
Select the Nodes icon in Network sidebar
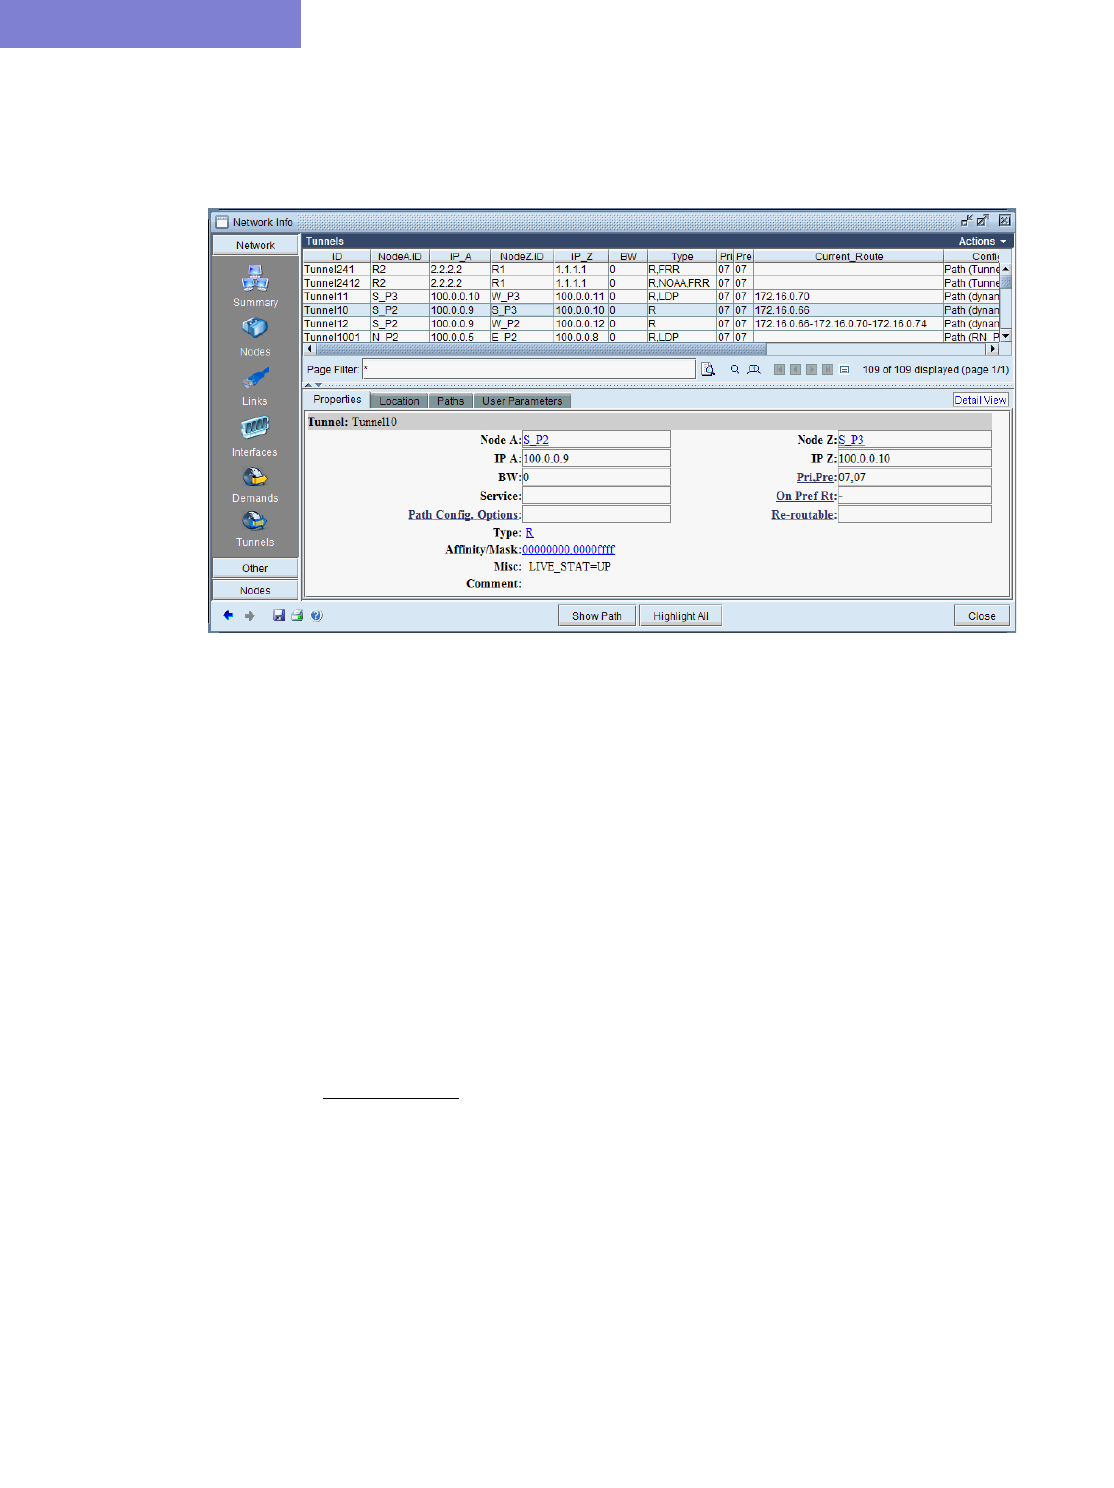255,328
